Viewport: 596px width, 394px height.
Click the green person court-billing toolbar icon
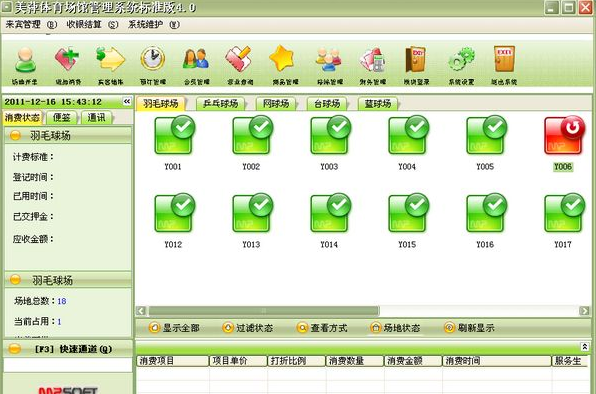pos(25,60)
